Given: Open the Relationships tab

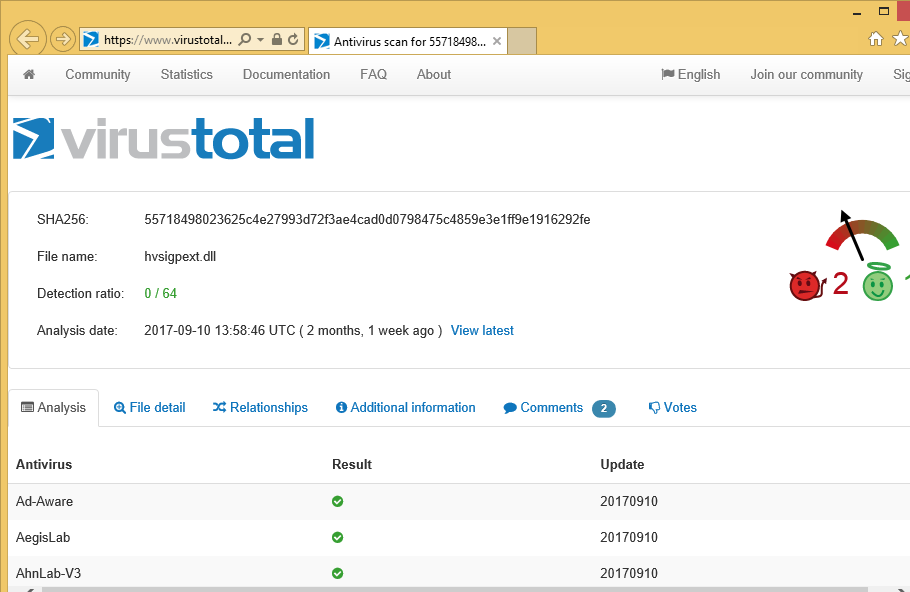Looking at the screenshot, I should 260,408.
